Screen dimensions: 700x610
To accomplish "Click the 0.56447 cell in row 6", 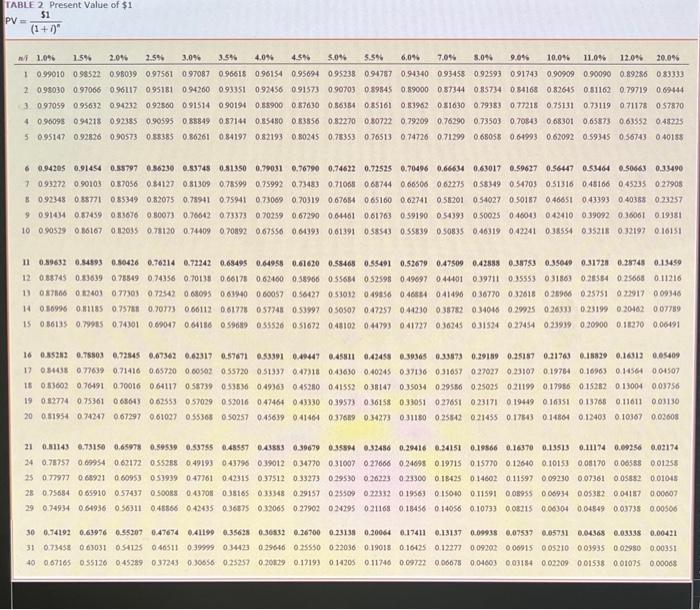I will 561,168.
